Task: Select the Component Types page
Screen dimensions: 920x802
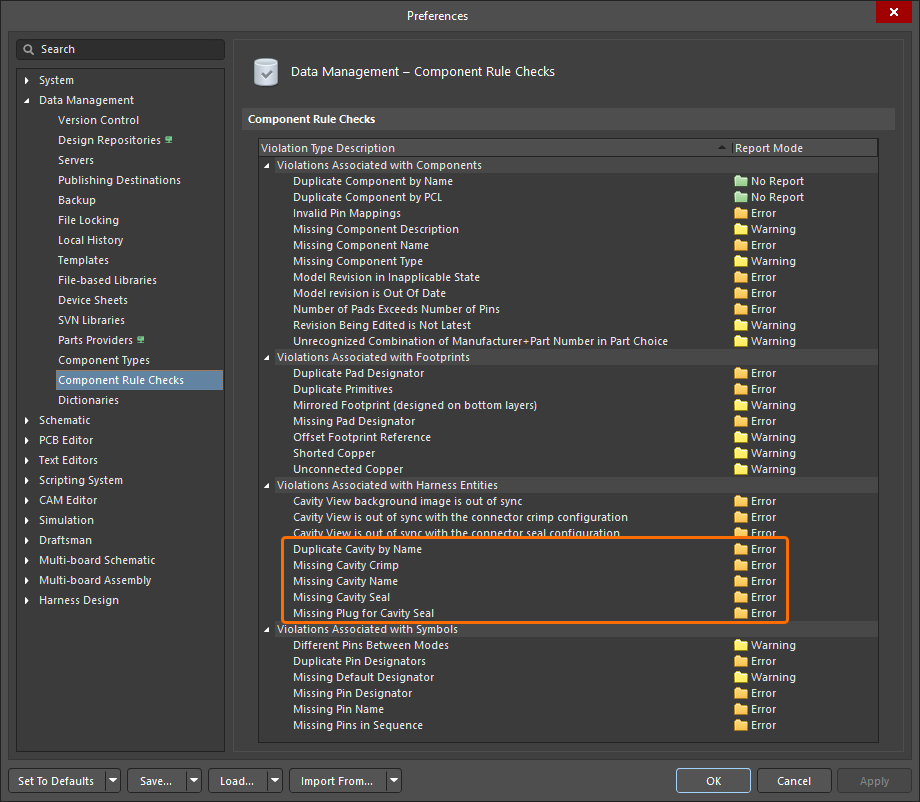Action: coord(104,360)
